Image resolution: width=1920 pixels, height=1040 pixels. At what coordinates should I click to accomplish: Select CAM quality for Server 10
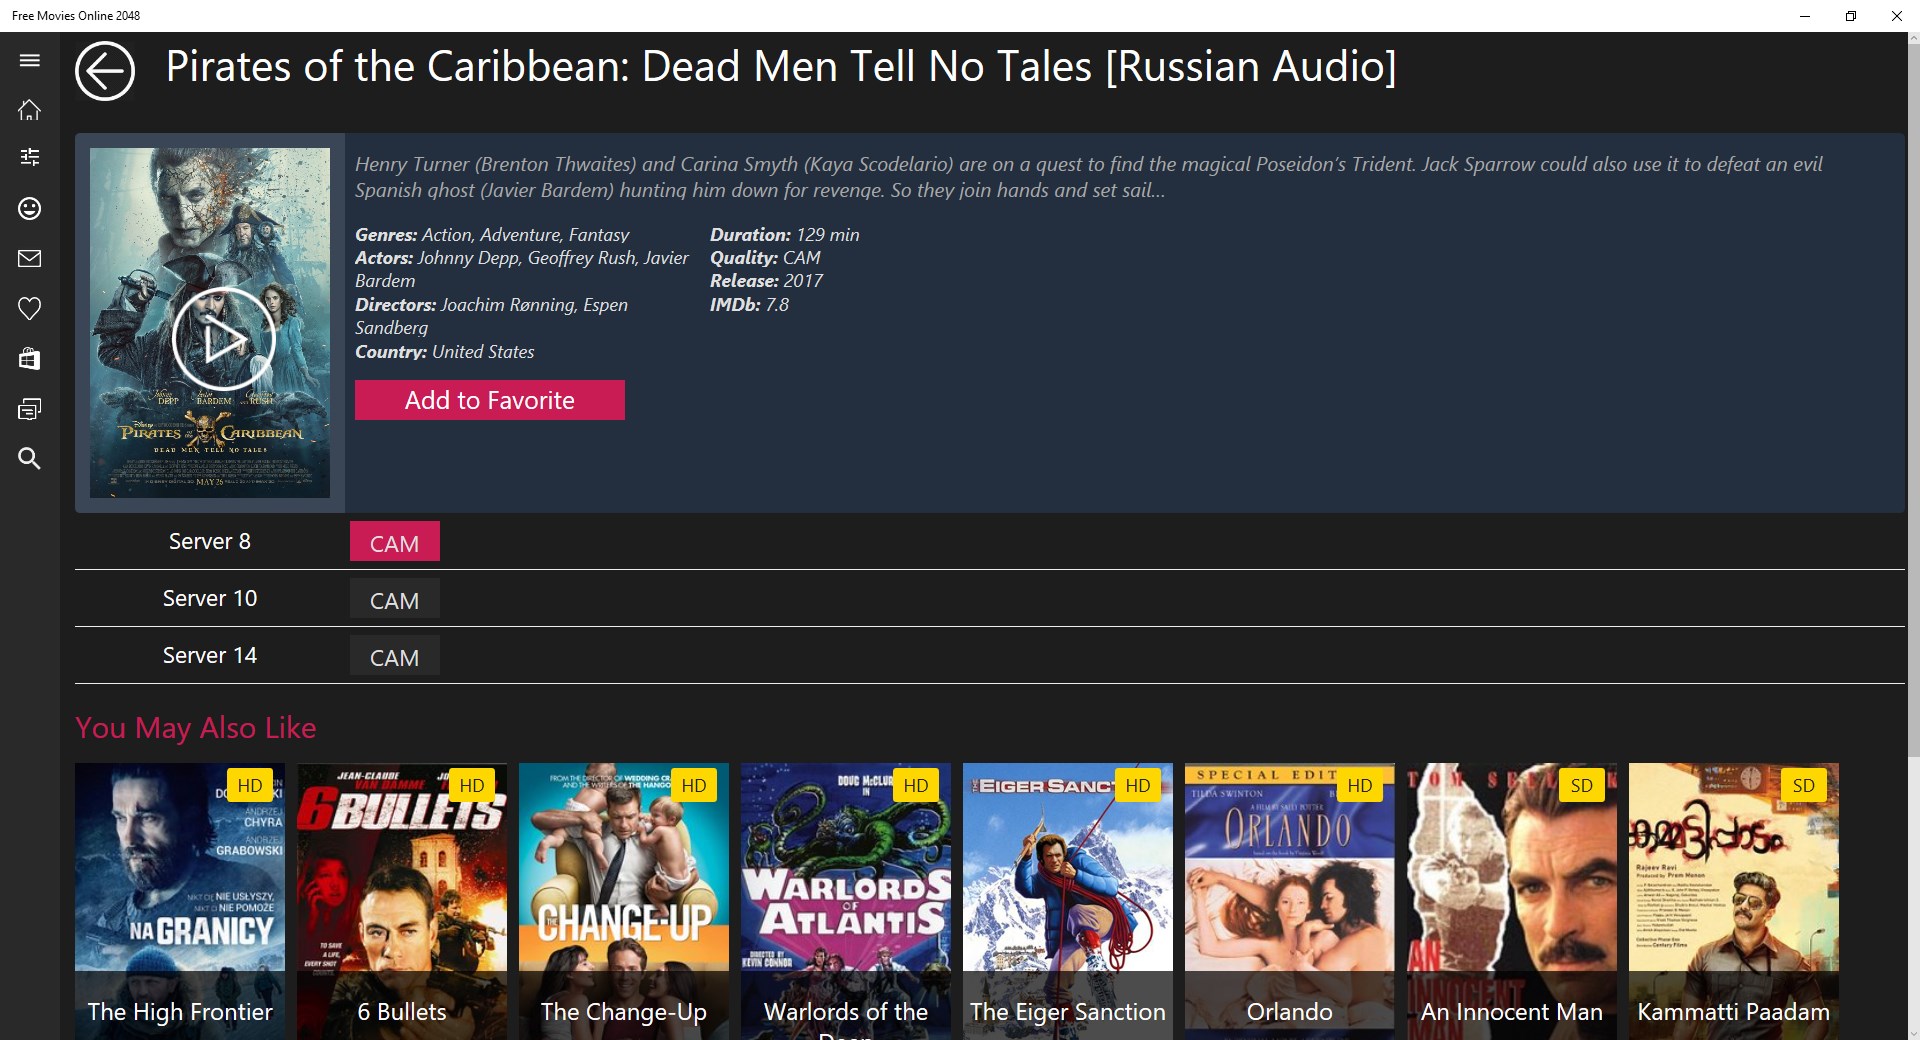coord(395,599)
